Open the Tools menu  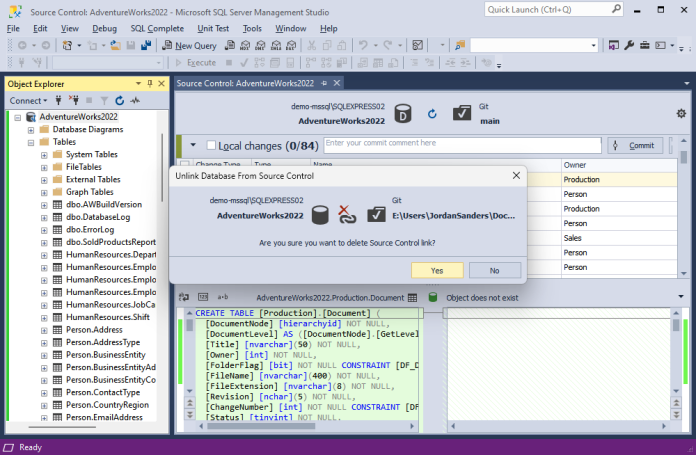[252, 29]
